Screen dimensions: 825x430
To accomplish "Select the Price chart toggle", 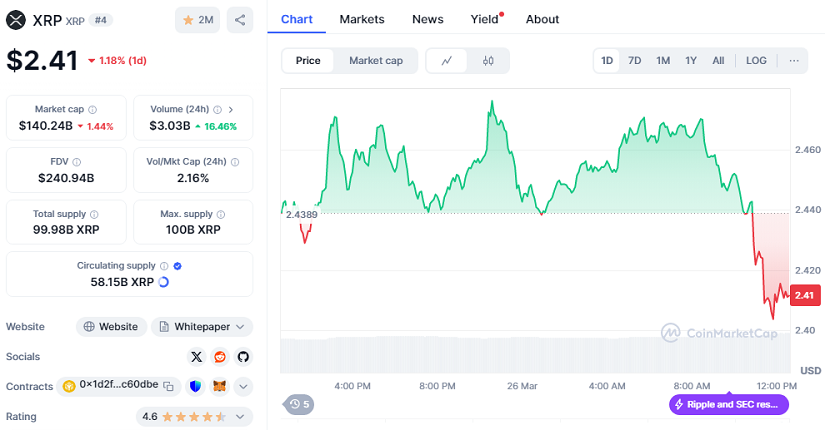I will [308, 61].
